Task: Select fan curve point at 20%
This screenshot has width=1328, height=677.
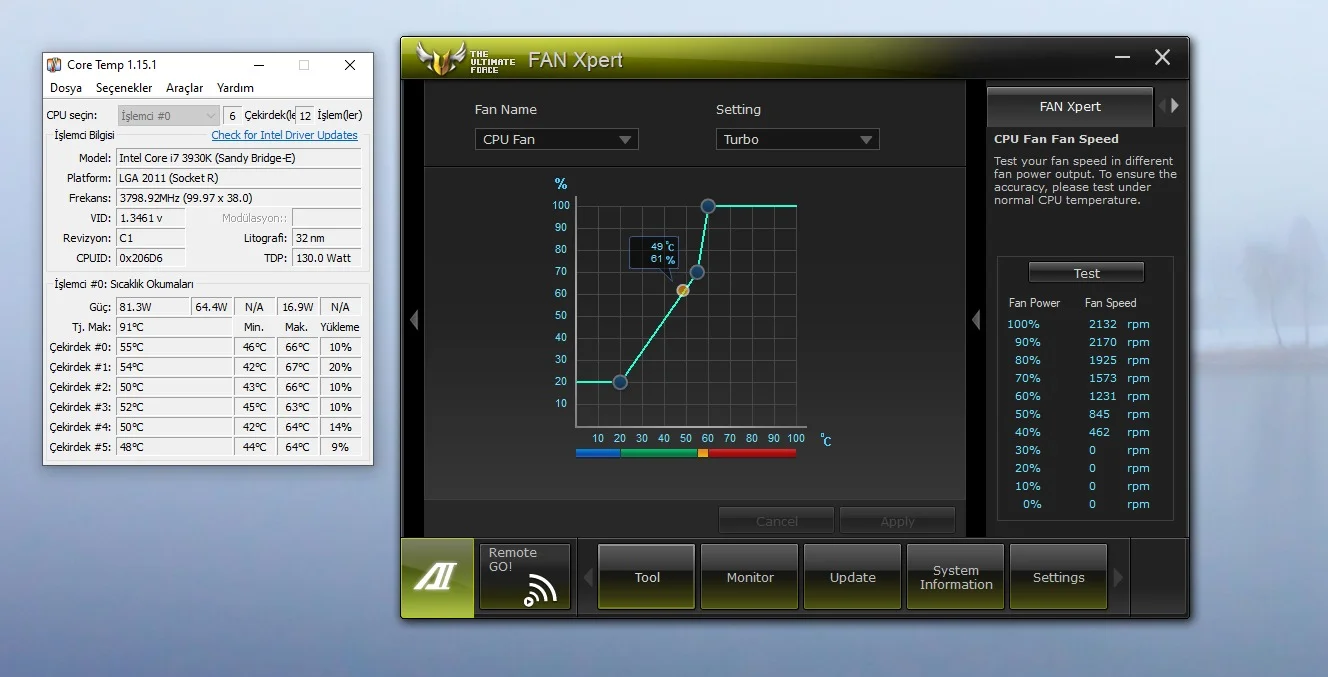Action: pyautogui.click(x=620, y=382)
